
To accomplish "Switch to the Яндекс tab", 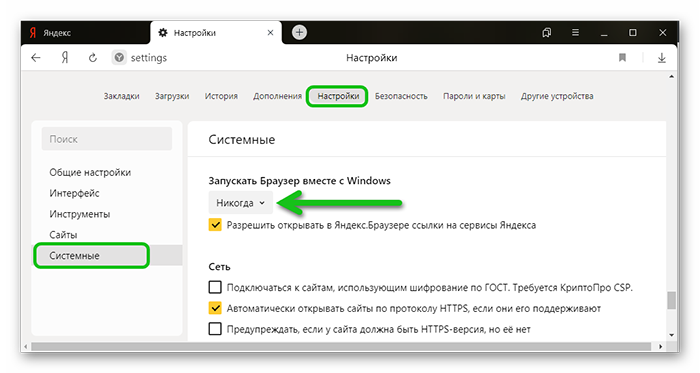I will coord(85,33).
